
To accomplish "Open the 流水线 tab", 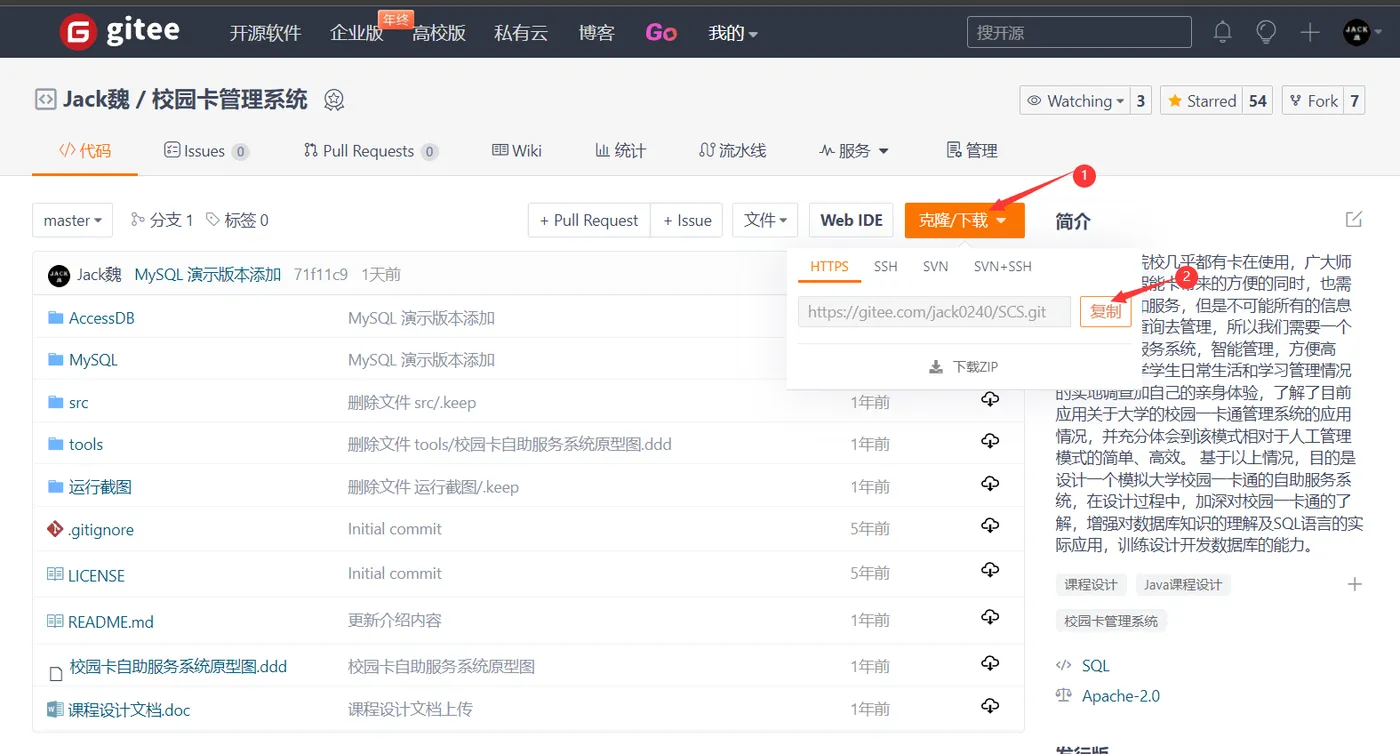I will [x=732, y=151].
